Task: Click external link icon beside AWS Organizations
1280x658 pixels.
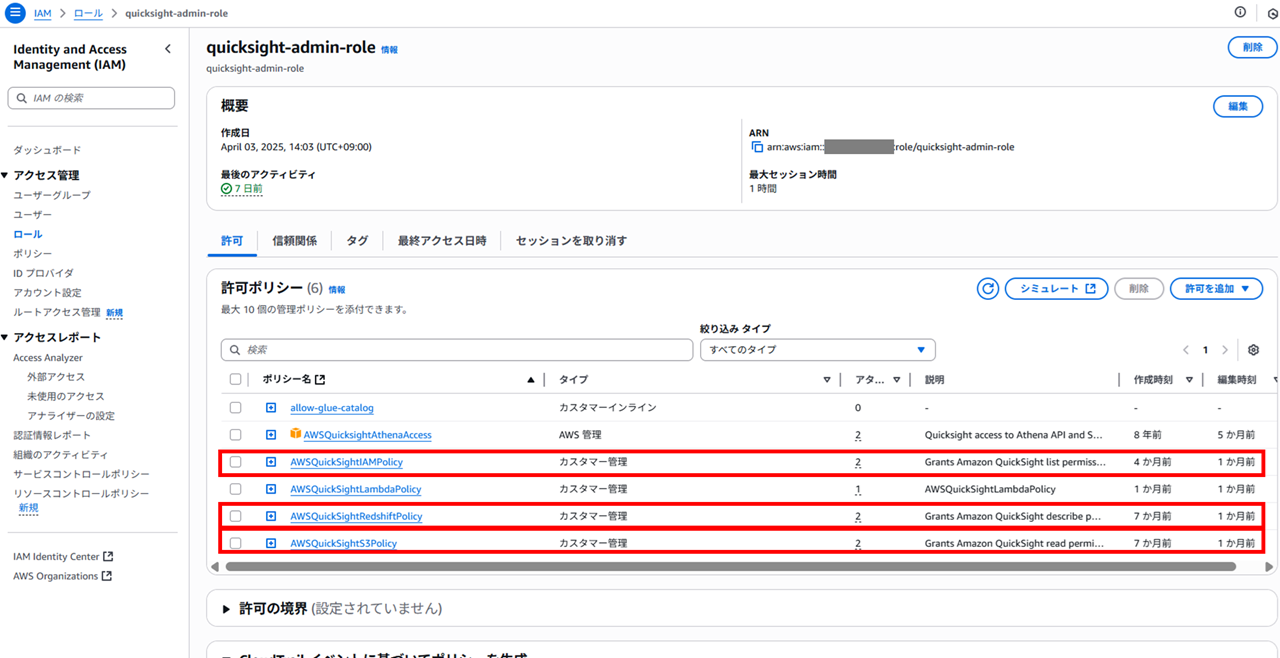Action: [107, 576]
